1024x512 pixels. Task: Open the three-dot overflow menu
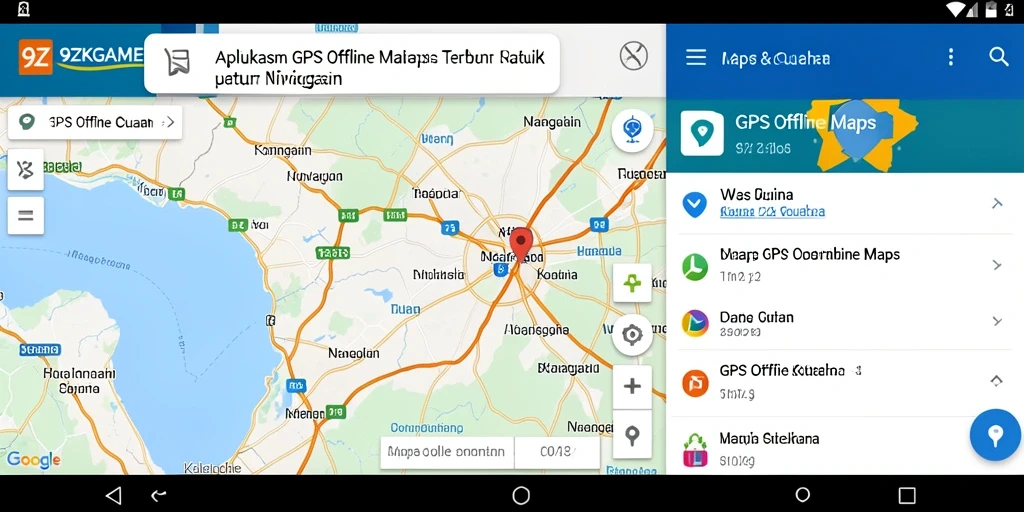951,57
